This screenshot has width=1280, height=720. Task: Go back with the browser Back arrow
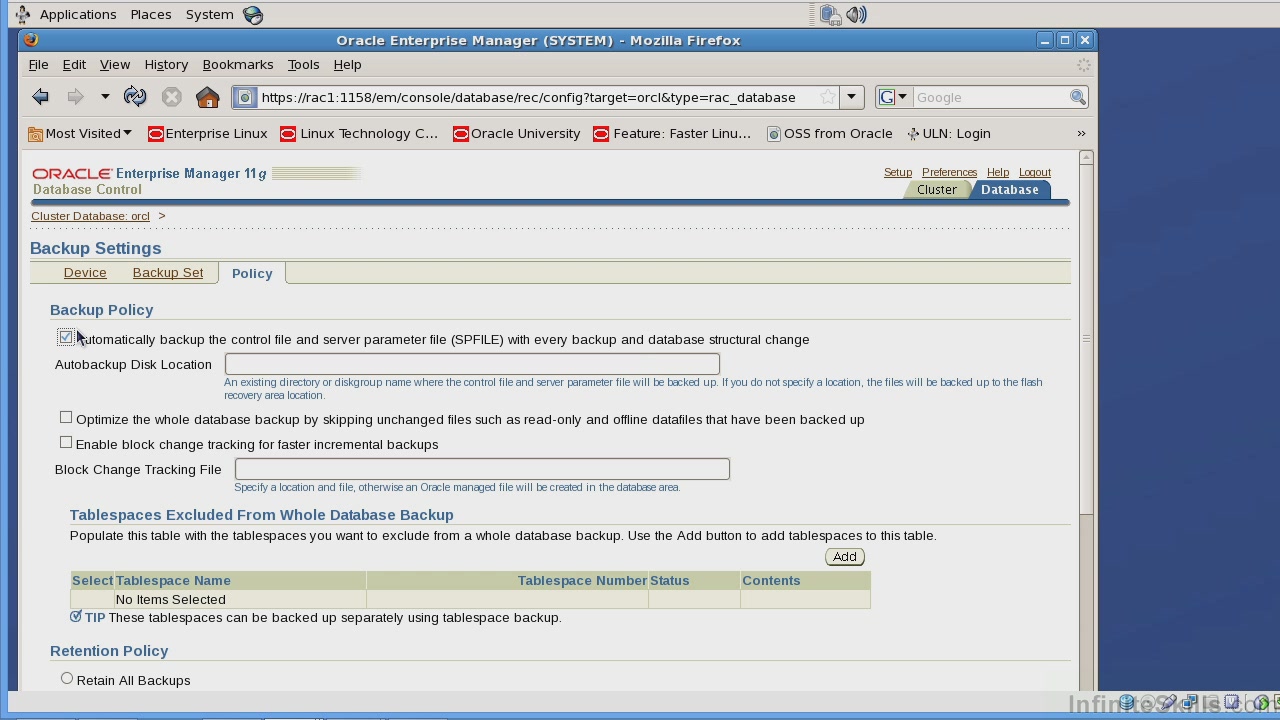pos(41,97)
